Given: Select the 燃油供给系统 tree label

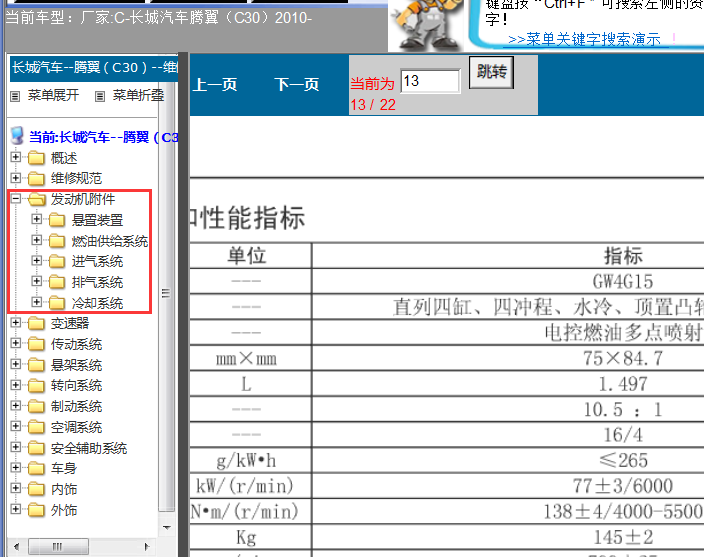Looking at the screenshot, I should (x=110, y=241).
